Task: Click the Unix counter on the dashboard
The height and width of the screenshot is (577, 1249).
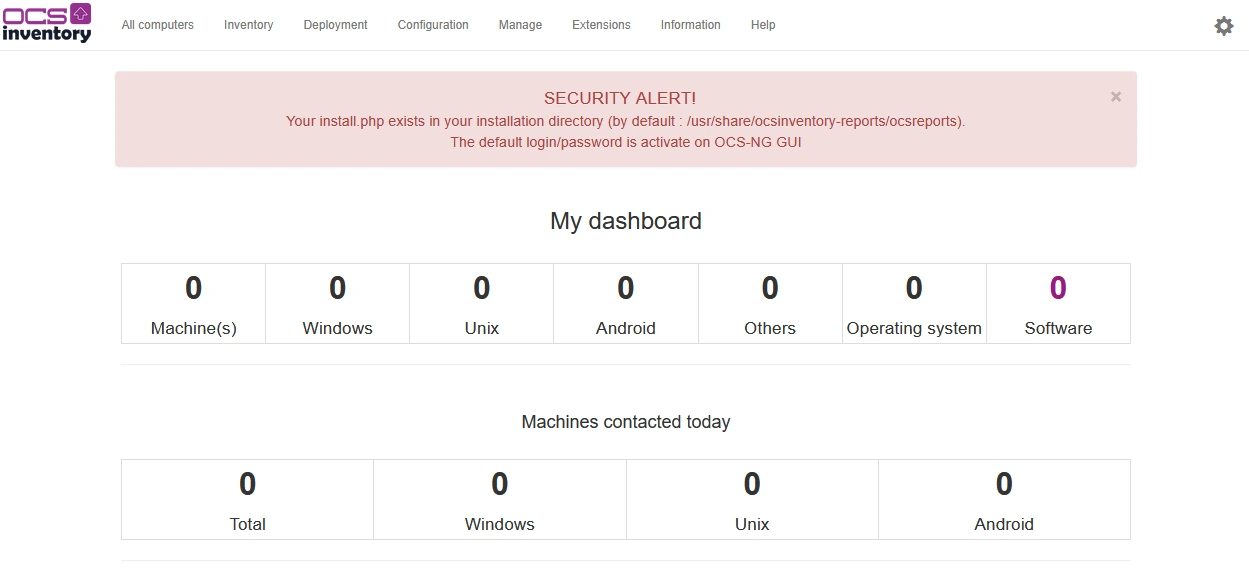Action: 481,303
